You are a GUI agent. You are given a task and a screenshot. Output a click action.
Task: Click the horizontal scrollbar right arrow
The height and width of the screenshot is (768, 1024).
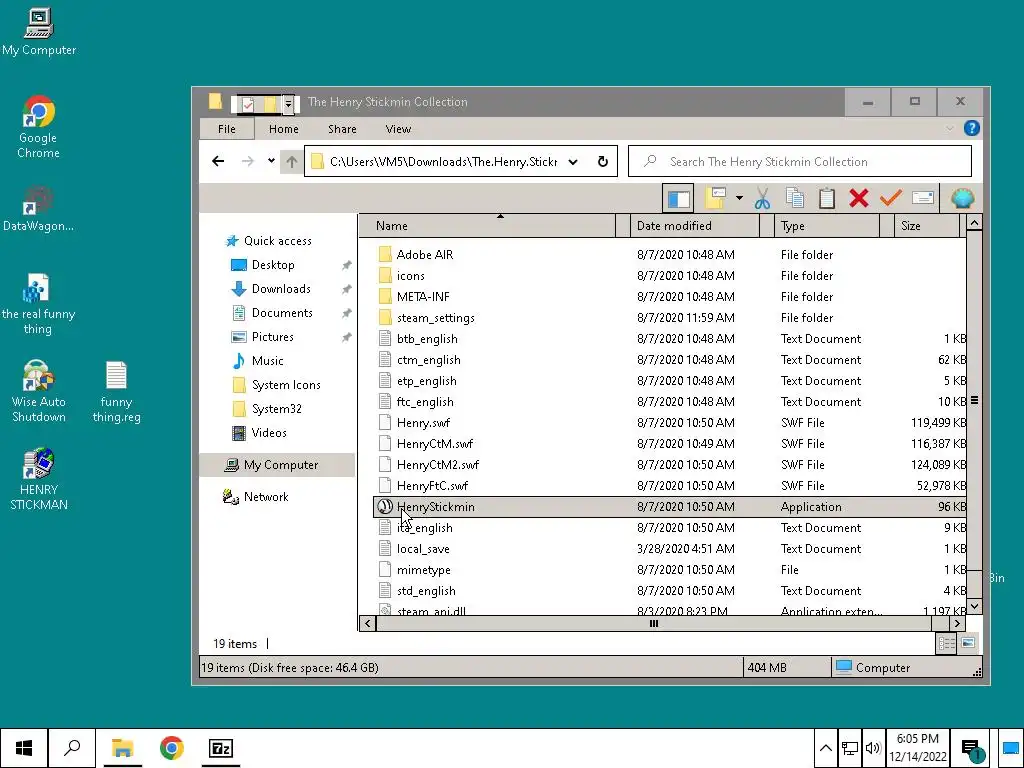point(957,624)
